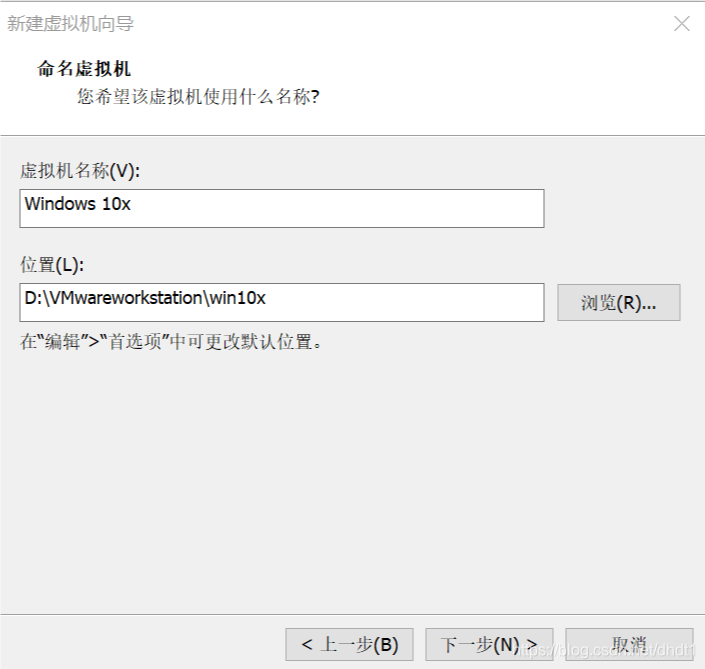The height and width of the screenshot is (669, 705).
Task: Proceed with 下一步(N) button
Action: (x=489, y=644)
